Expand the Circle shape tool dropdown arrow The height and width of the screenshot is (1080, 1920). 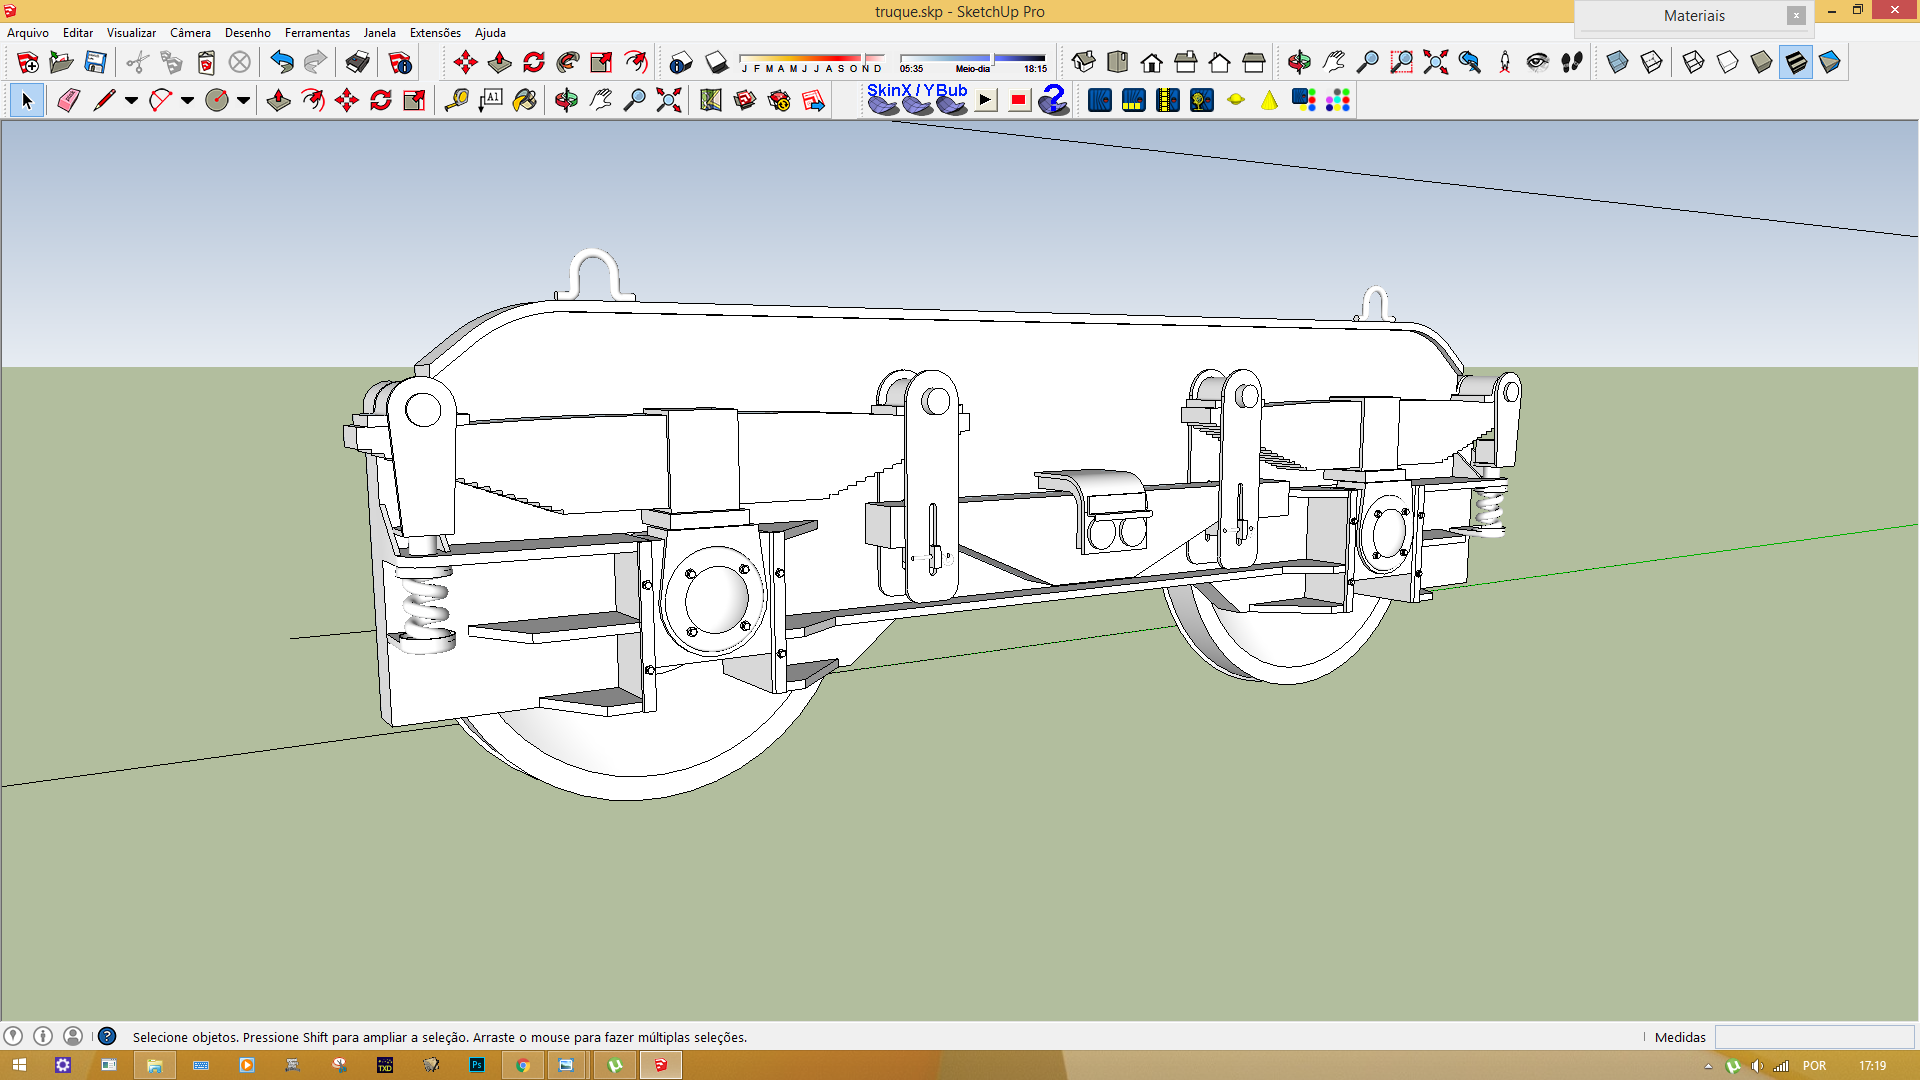coord(243,100)
